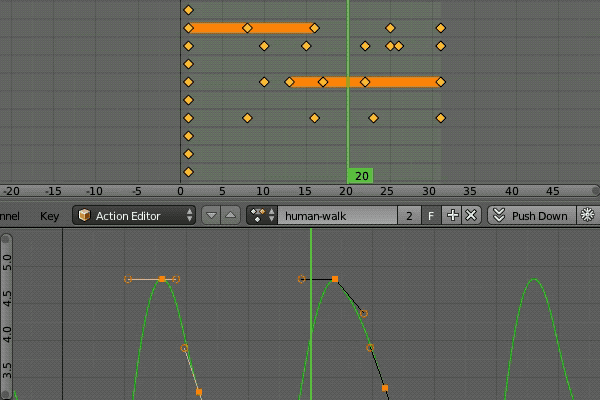Select frame 23 keyframe in the seventh channel row
This screenshot has height=400, width=600.
373,118
